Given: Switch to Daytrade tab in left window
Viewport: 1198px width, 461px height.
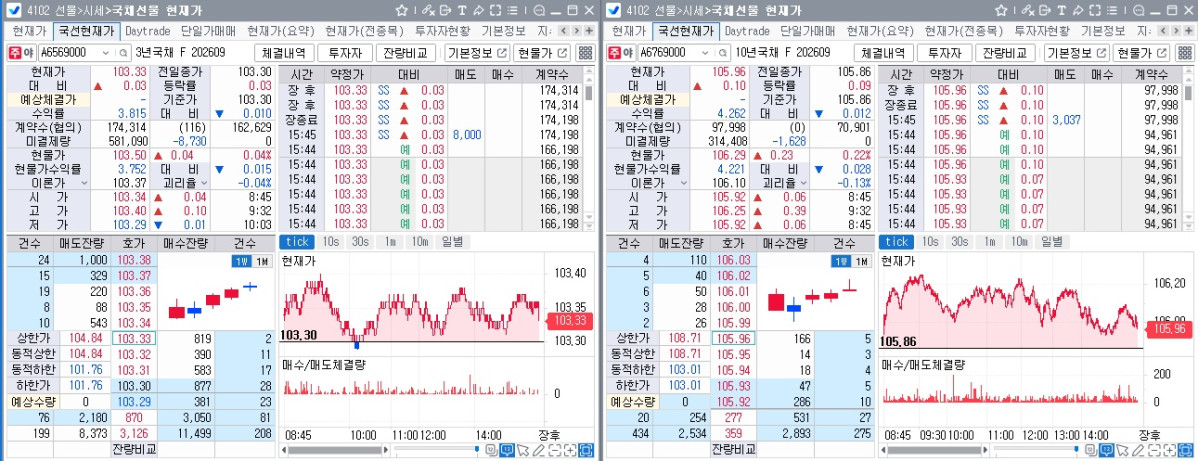Looking at the screenshot, I should pyautogui.click(x=147, y=31).
